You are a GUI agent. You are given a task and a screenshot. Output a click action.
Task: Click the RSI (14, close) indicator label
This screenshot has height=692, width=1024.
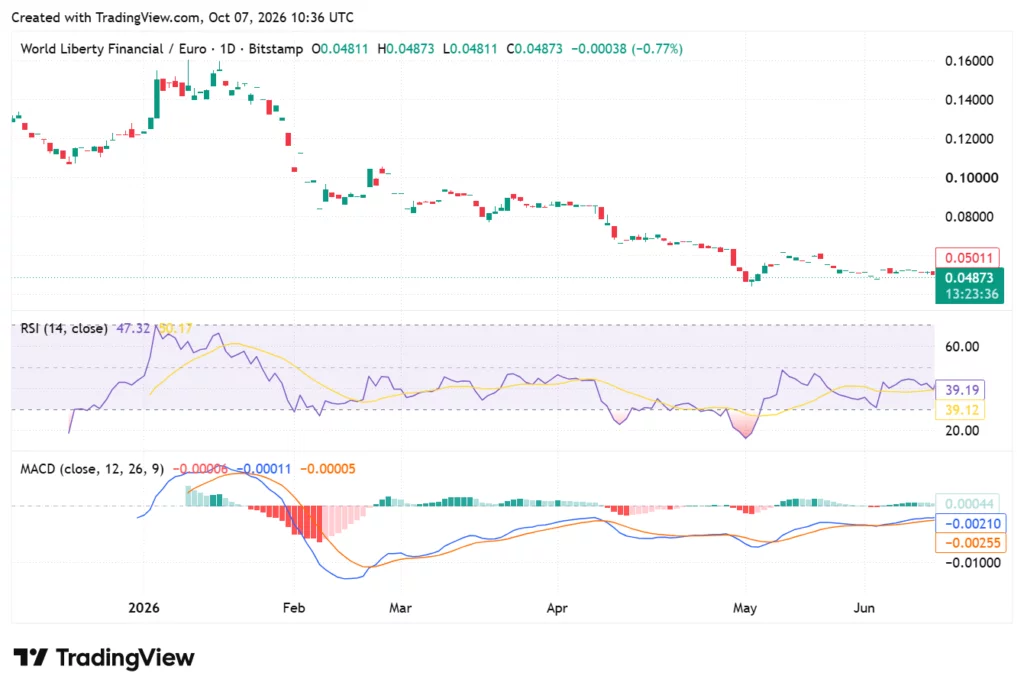pos(64,328)
